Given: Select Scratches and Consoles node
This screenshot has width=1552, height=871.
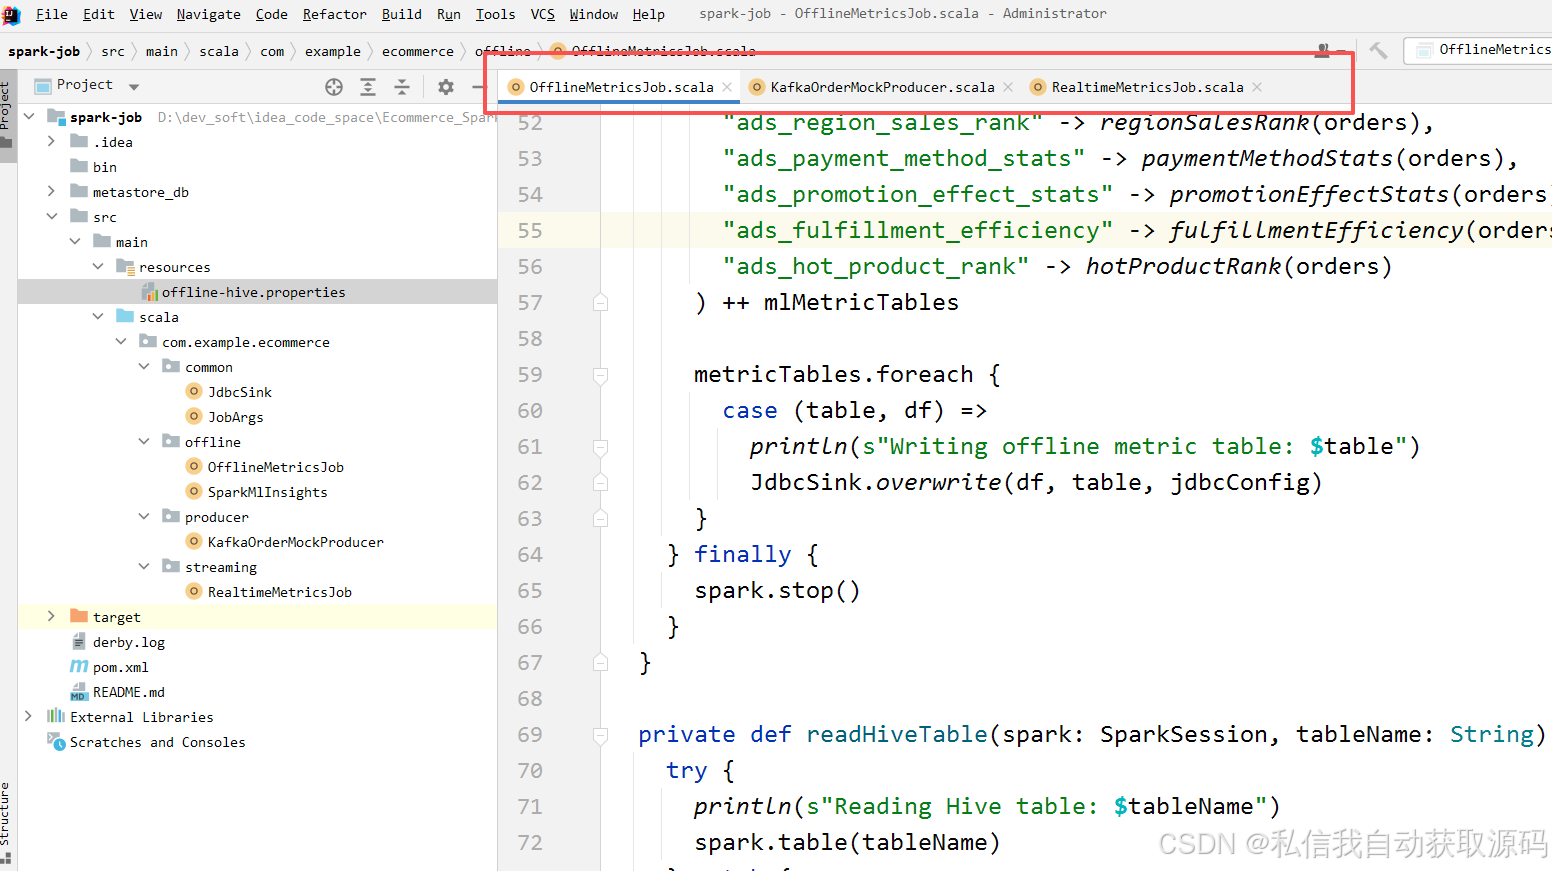Looking at the screenshot, I should click(x=157, y=742).
